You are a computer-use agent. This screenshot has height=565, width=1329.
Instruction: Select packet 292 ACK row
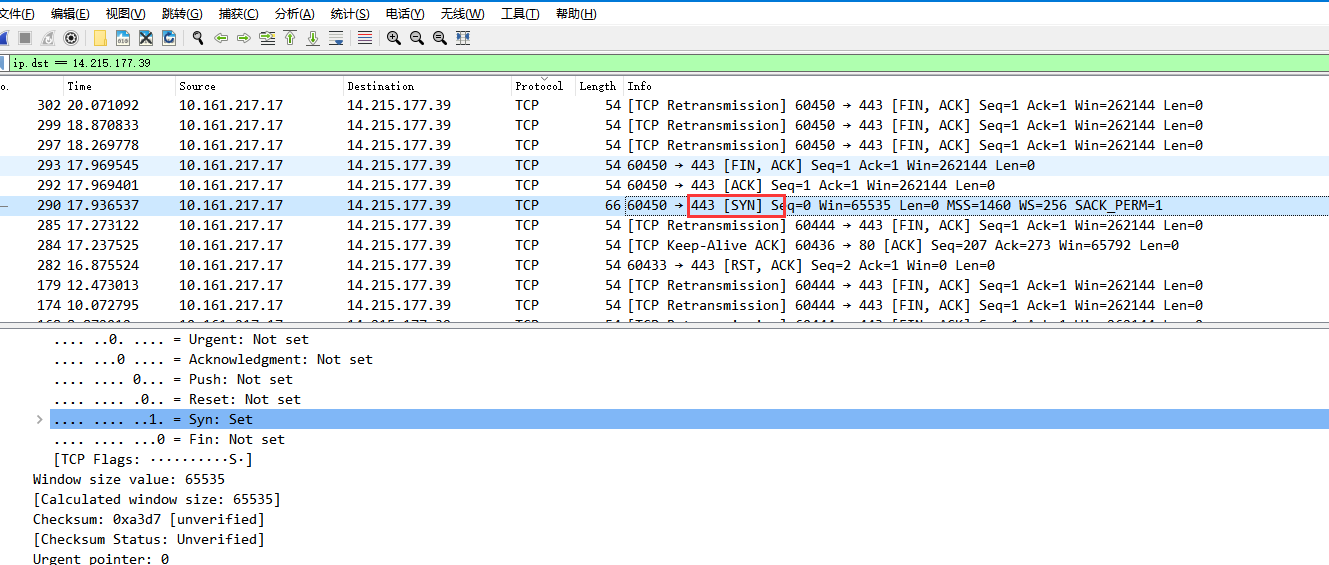click(664, 185)
